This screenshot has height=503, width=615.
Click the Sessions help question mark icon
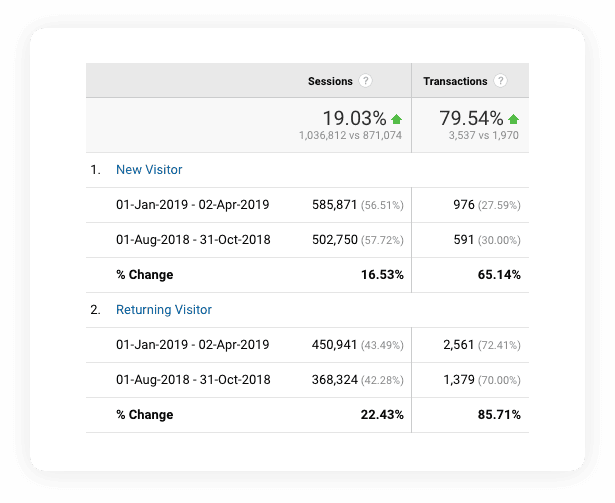pos(366,81)
